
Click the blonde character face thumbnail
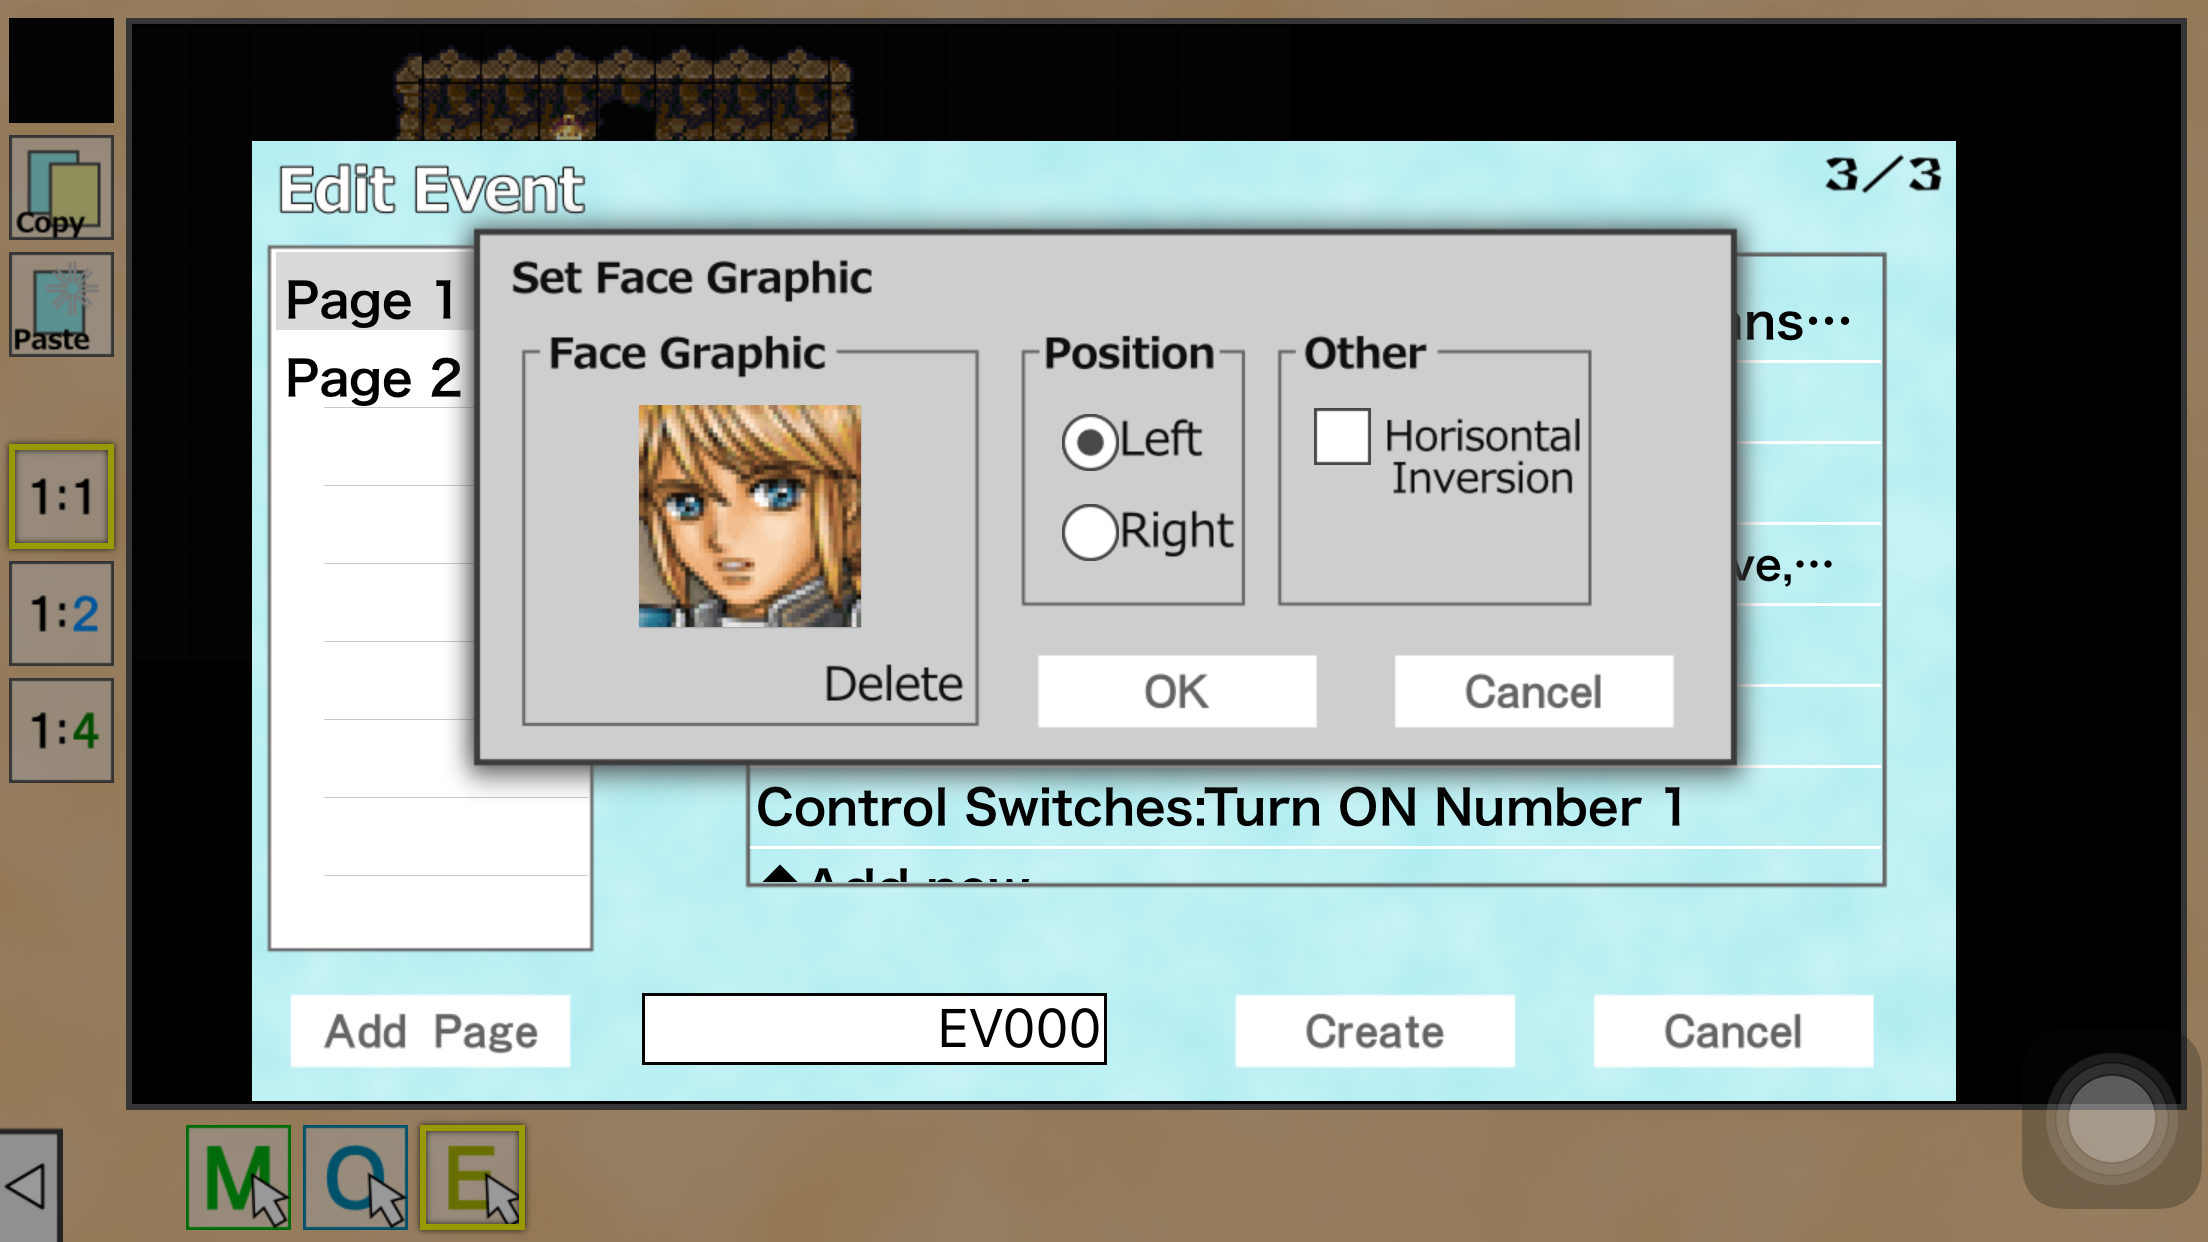[749, 516]
